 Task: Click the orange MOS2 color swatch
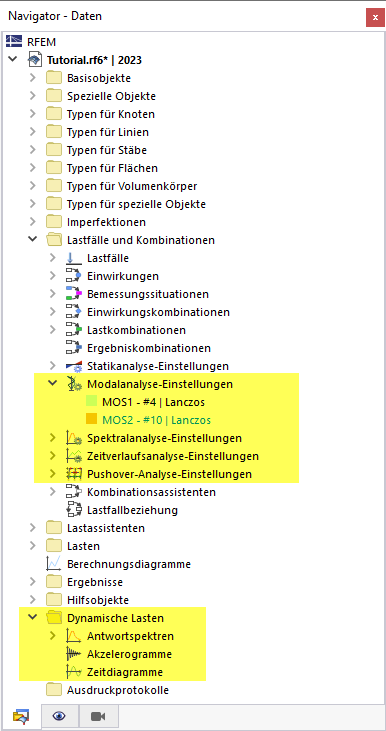pyautogui.click(x=91, y=420)
